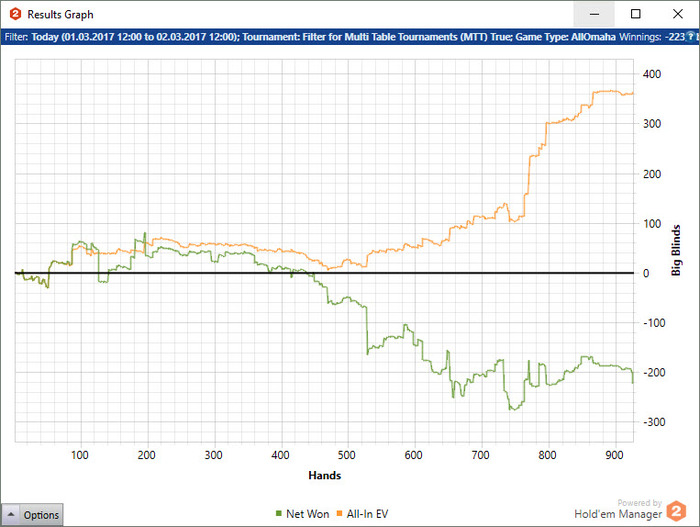The height and width of the screenshot is (527, 700).
Task: Click the 400 label on Big Blinds axis
Action: click(652, 74)
